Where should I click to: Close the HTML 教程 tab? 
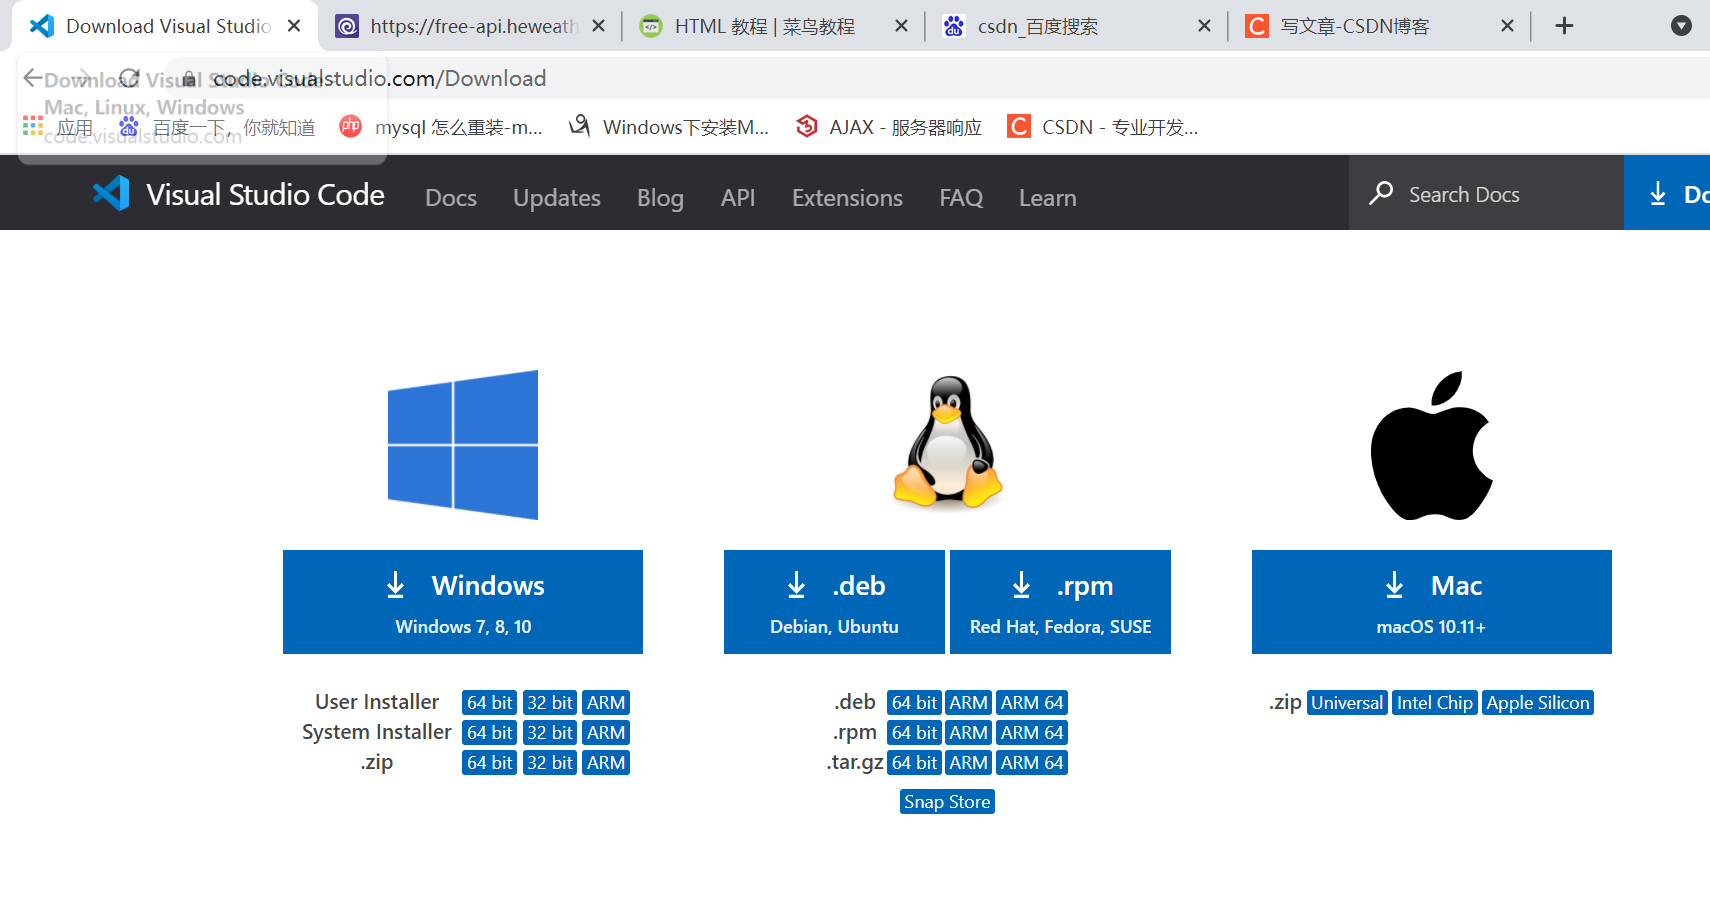tap(901, 26)
